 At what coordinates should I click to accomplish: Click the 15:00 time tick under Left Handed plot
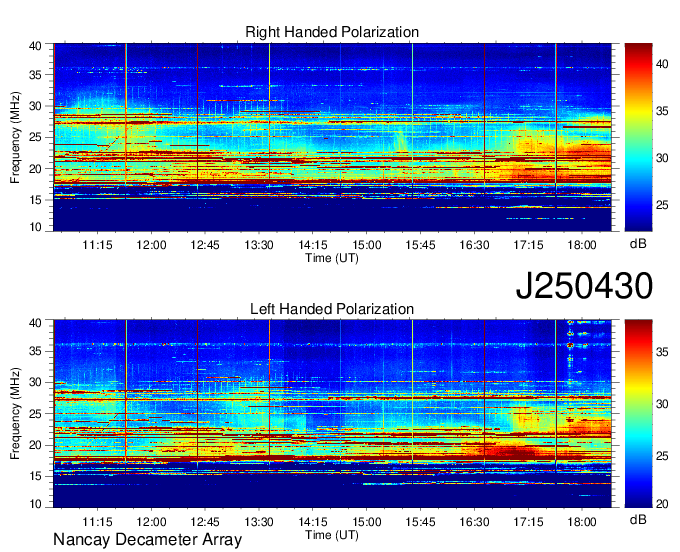(366, 522)
